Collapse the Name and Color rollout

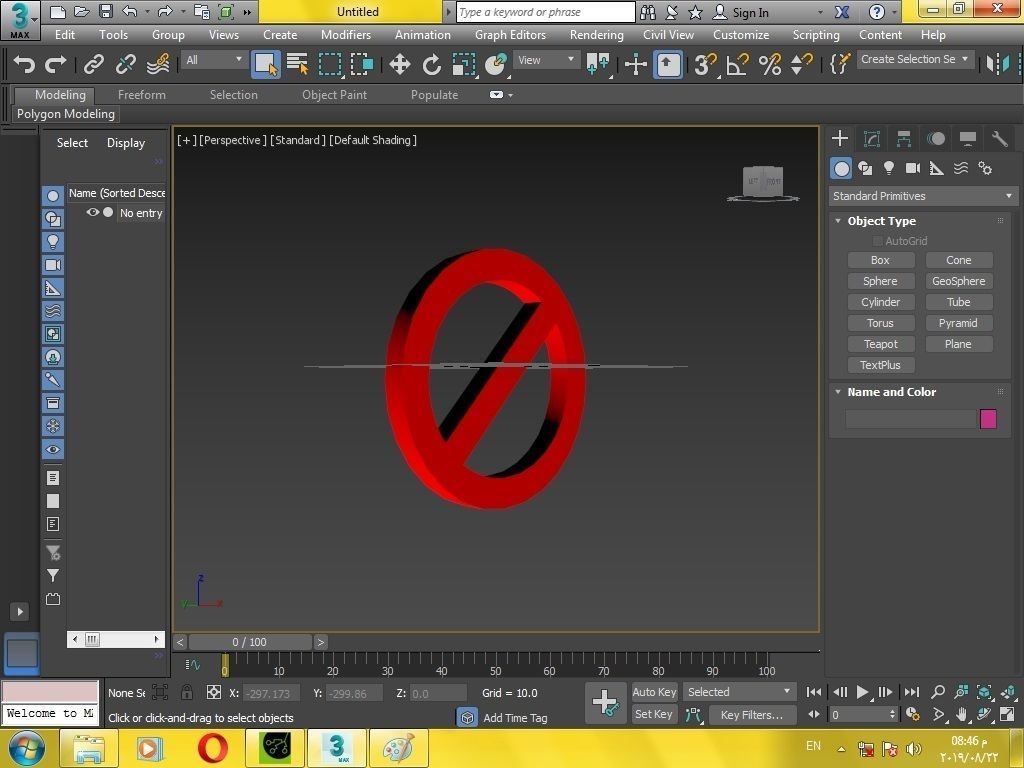click(838, 392)
